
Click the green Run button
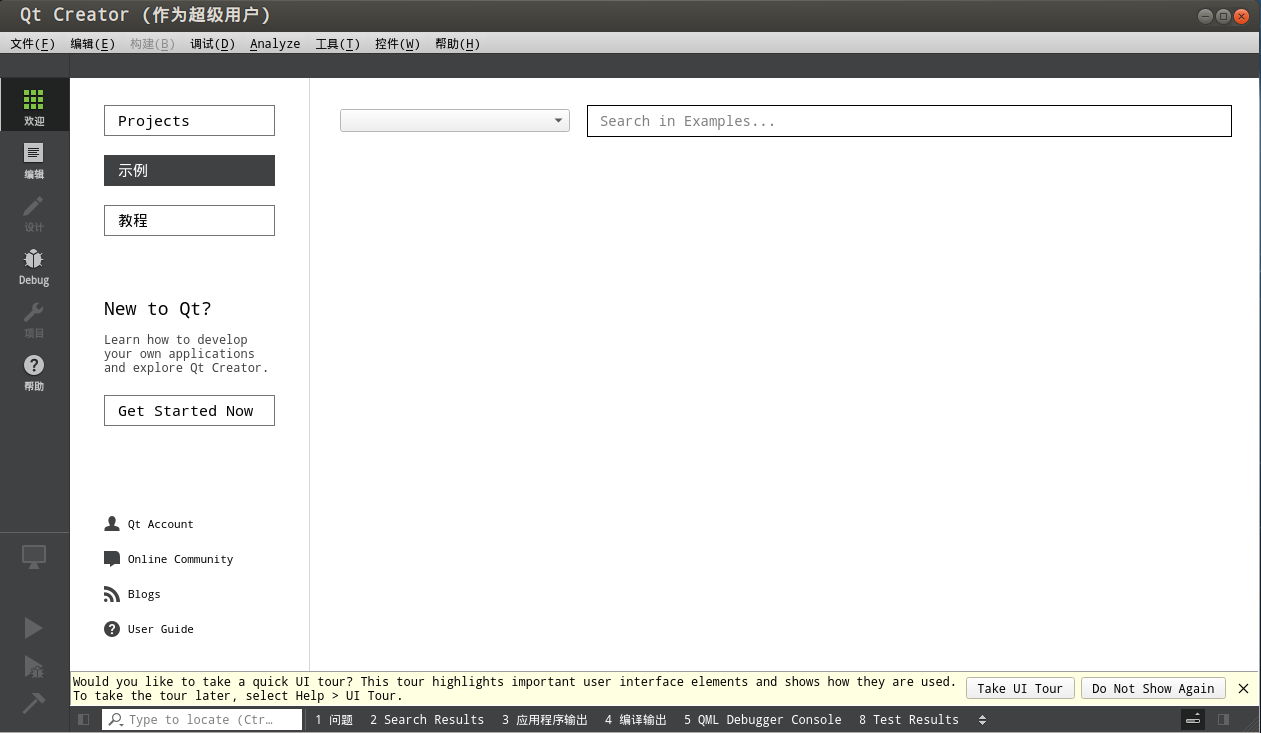(34, 627)
